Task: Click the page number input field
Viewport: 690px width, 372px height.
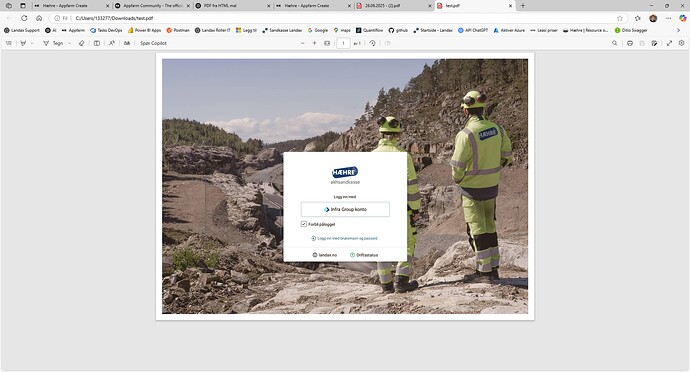Action: (x=343, y=43)
